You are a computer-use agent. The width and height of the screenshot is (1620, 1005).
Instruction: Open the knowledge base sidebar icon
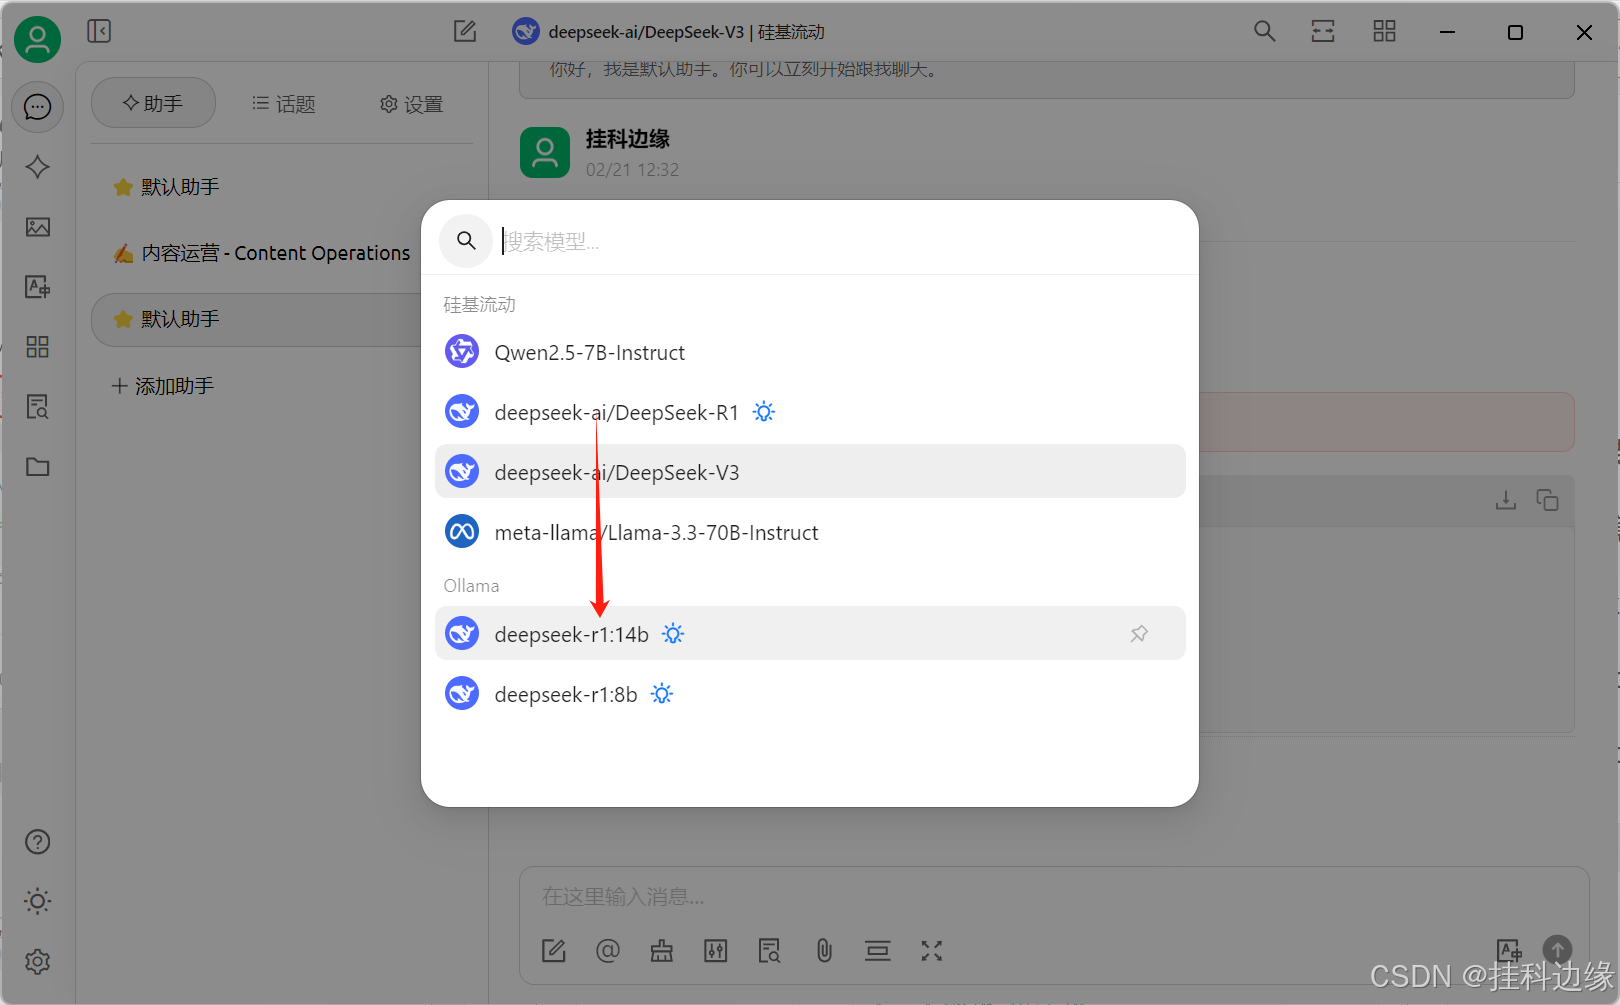[38, 407]
